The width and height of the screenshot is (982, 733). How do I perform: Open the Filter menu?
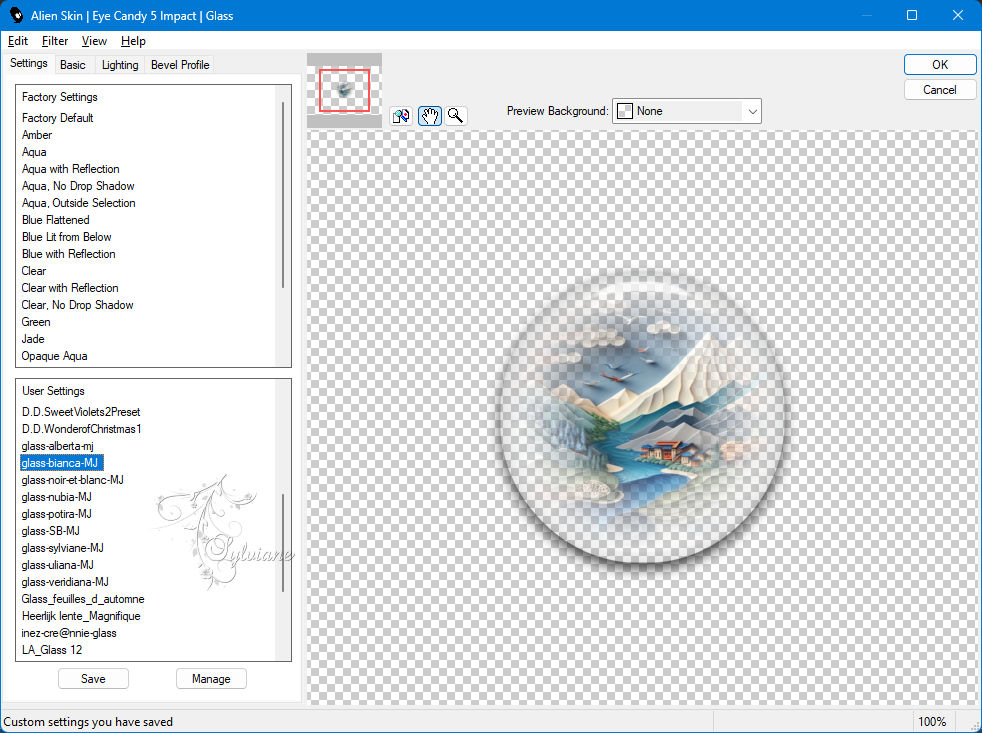[54, 41]
